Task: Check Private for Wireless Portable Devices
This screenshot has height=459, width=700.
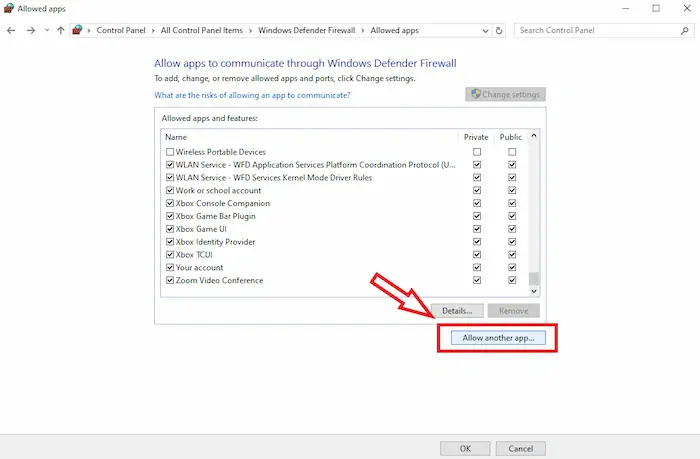Action: [477, 152]
